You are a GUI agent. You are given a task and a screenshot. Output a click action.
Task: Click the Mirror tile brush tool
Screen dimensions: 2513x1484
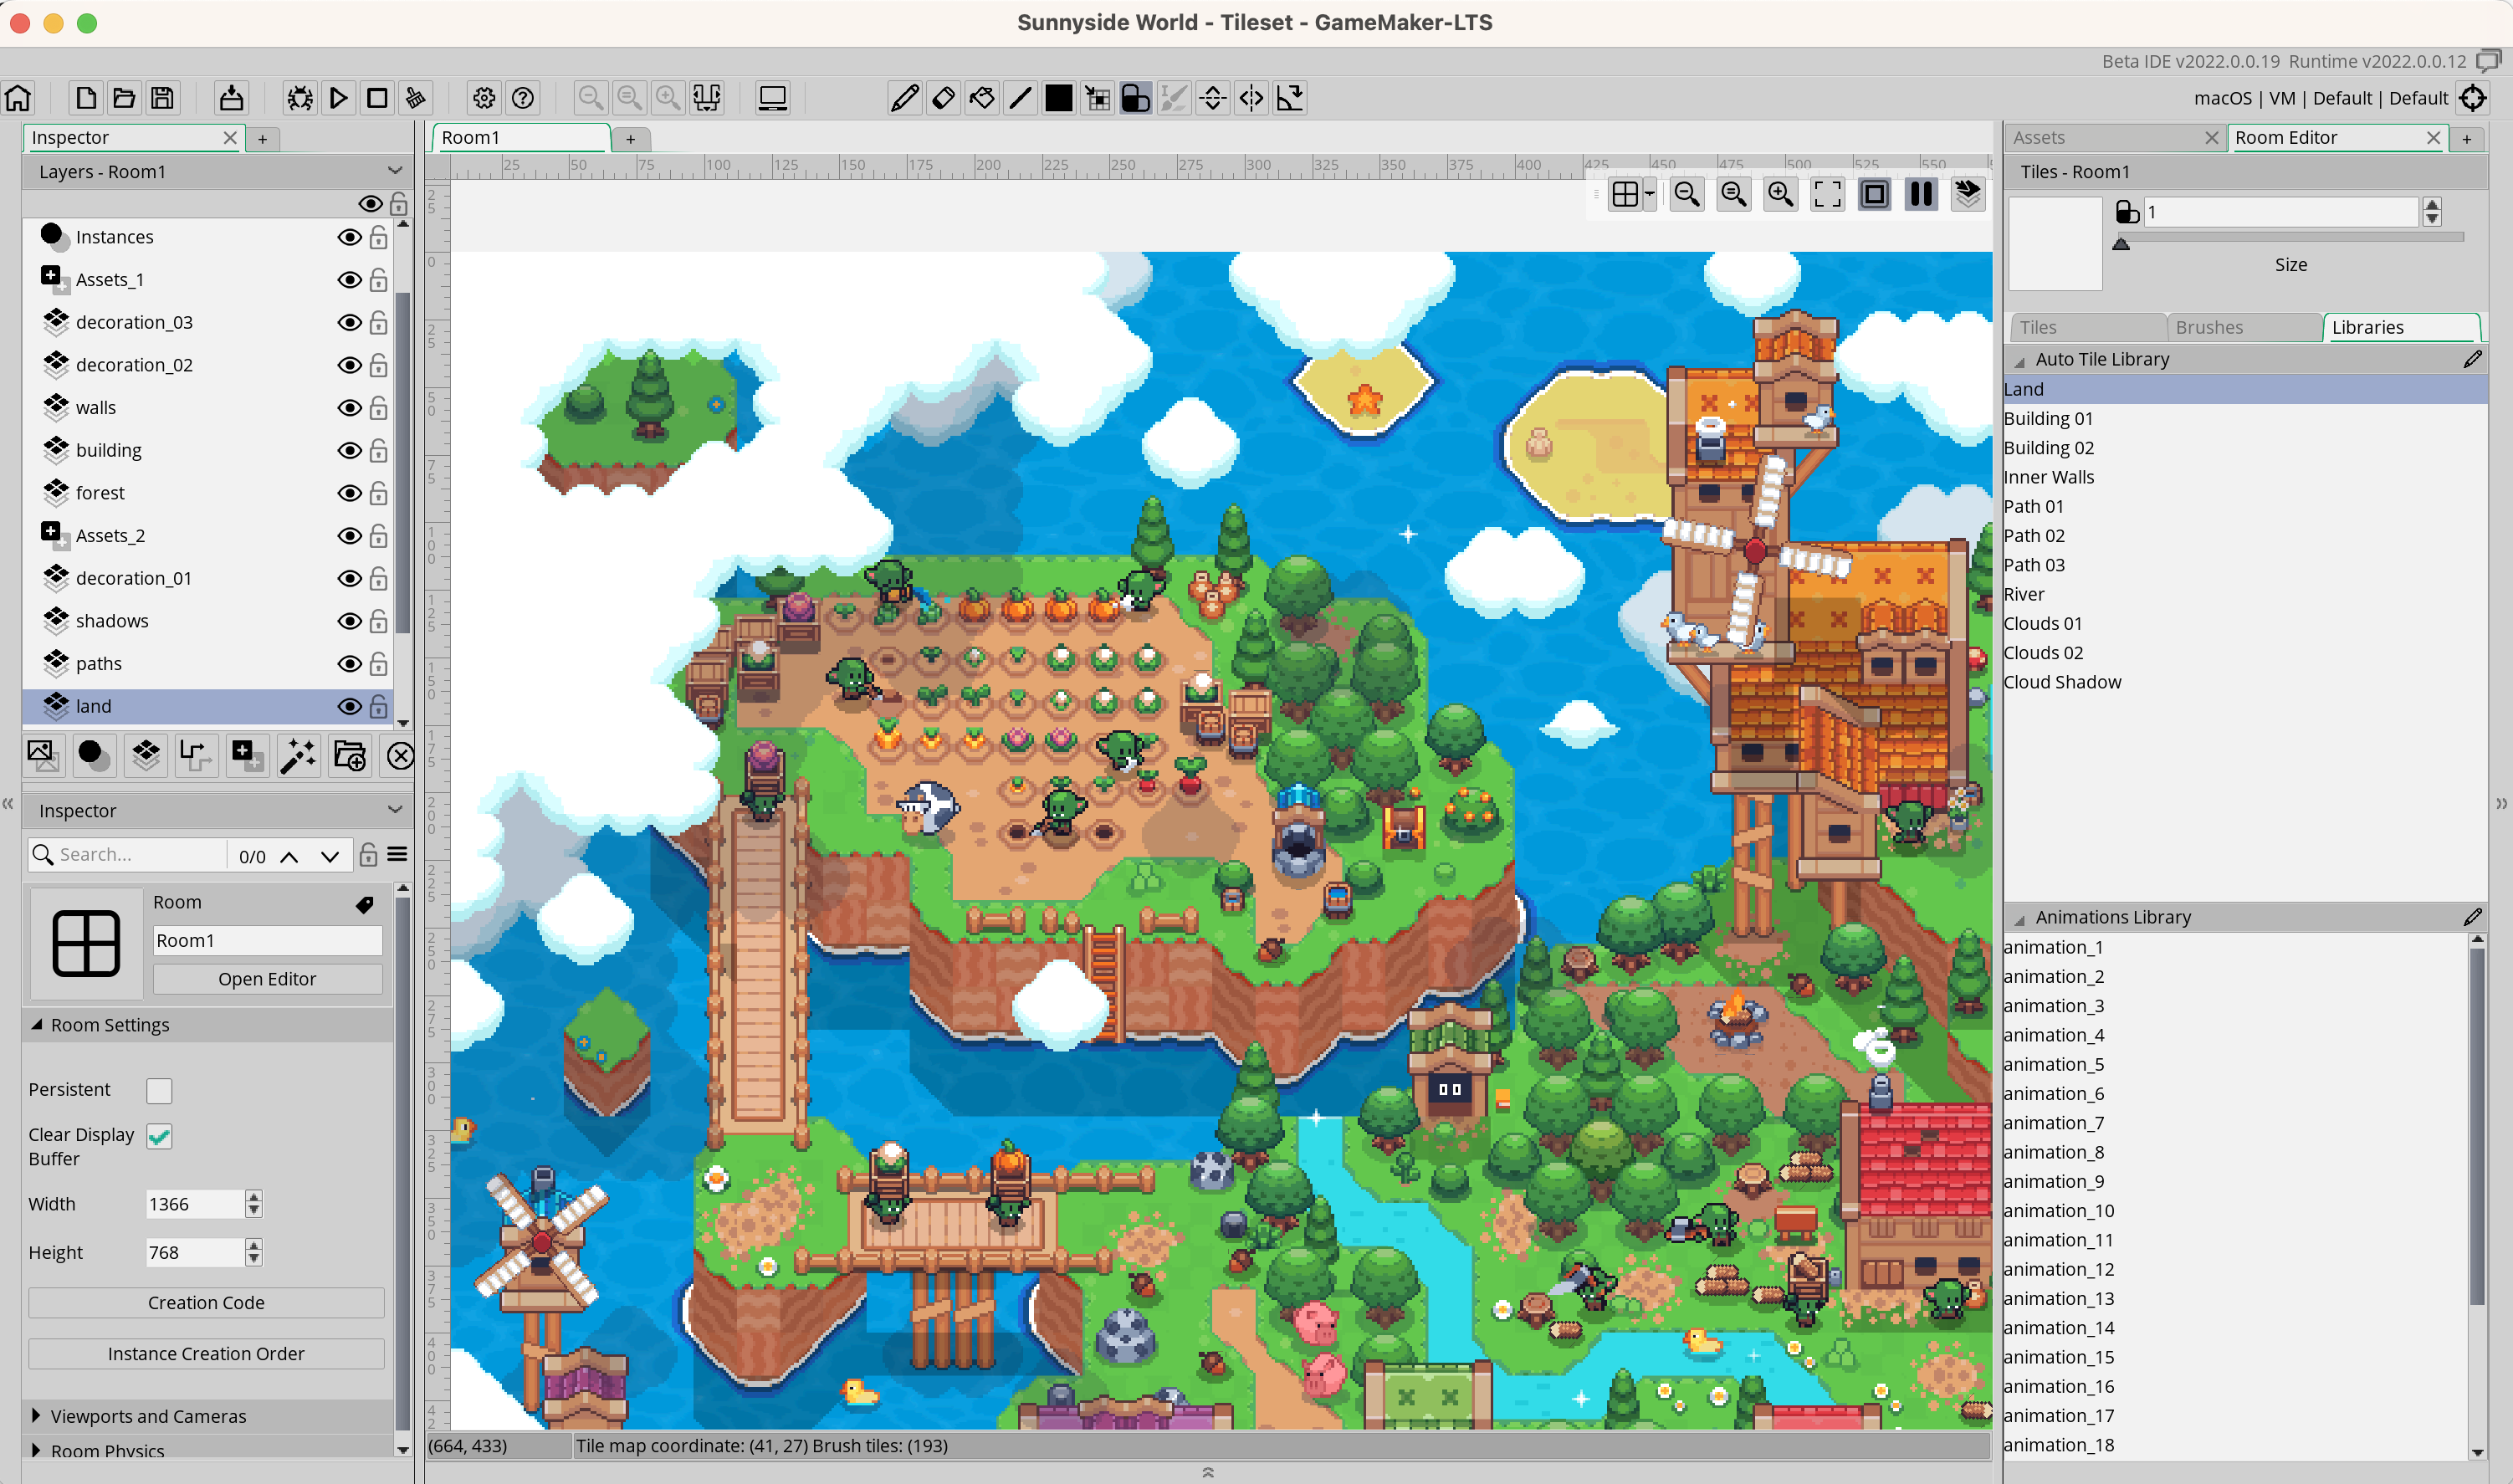(1251, 98)
